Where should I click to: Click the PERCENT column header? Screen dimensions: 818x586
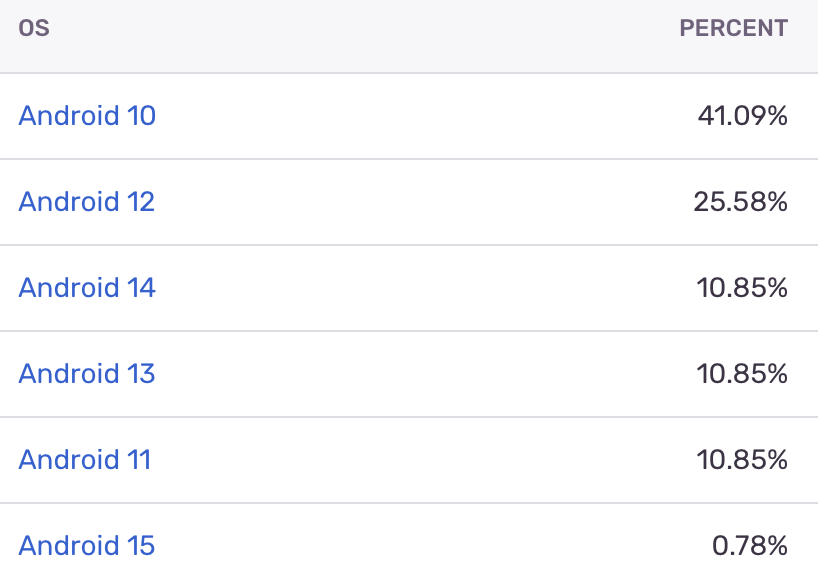[x=733, y=28]
